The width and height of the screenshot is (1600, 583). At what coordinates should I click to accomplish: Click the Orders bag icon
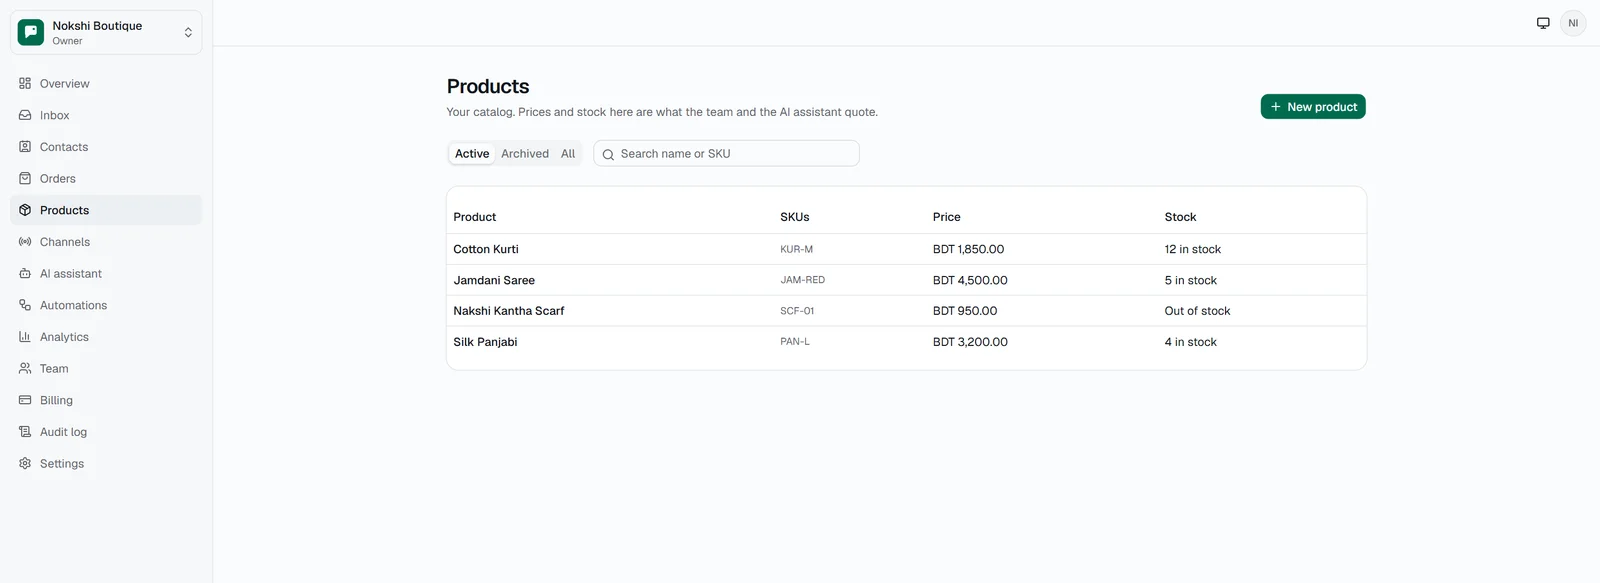tap(25, 178)
